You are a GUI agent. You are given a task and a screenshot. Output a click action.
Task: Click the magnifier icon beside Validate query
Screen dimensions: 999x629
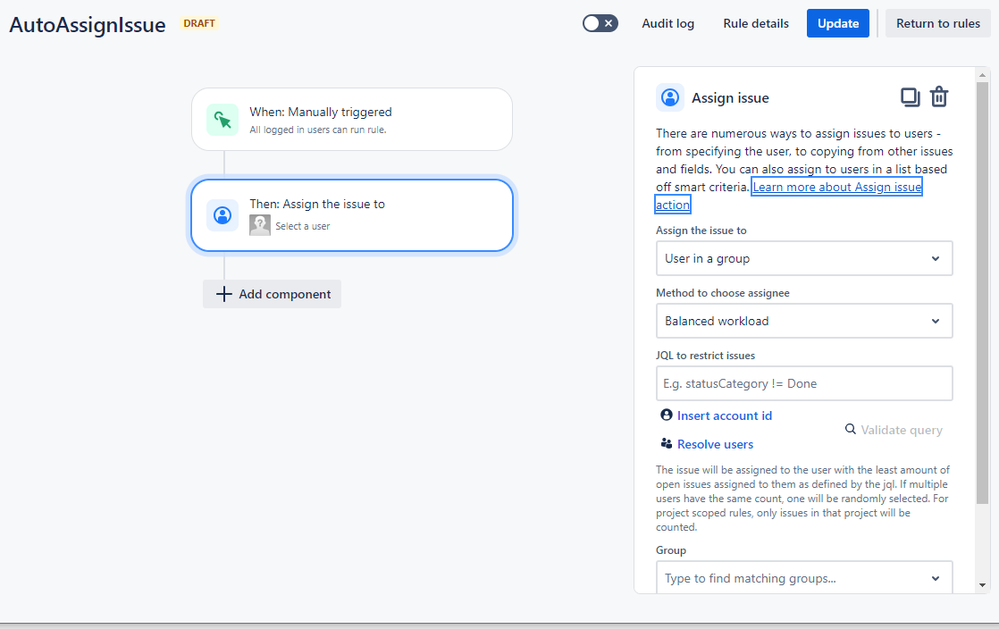851,429
